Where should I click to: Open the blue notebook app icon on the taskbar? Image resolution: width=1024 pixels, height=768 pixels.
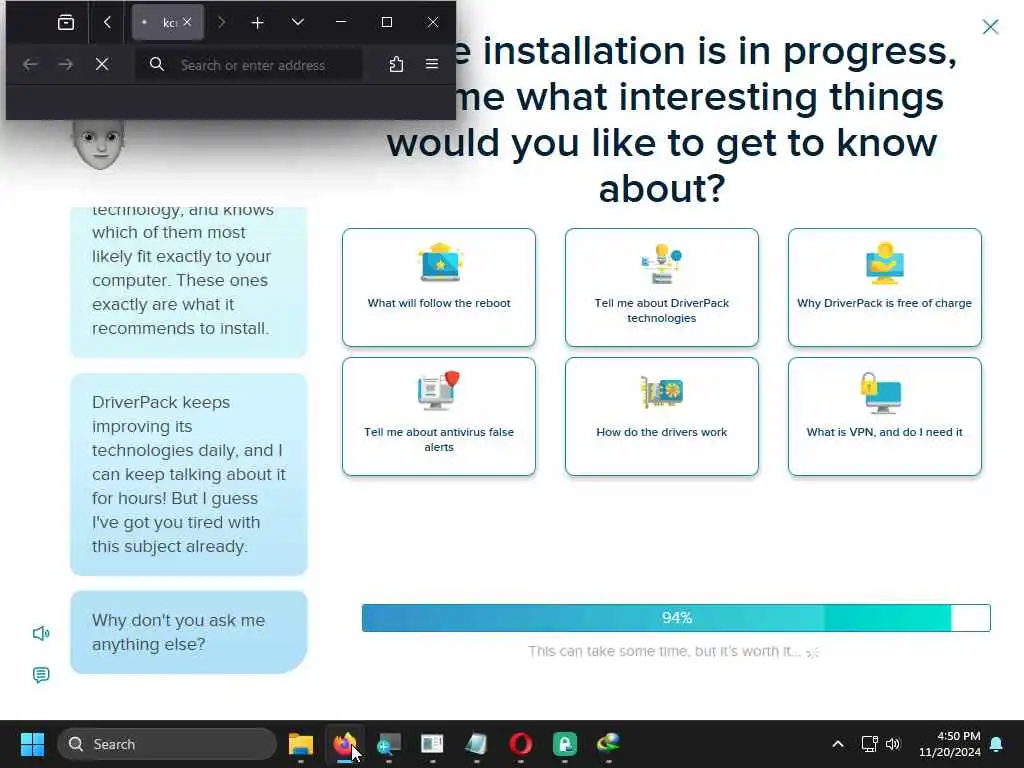(476, 744)
